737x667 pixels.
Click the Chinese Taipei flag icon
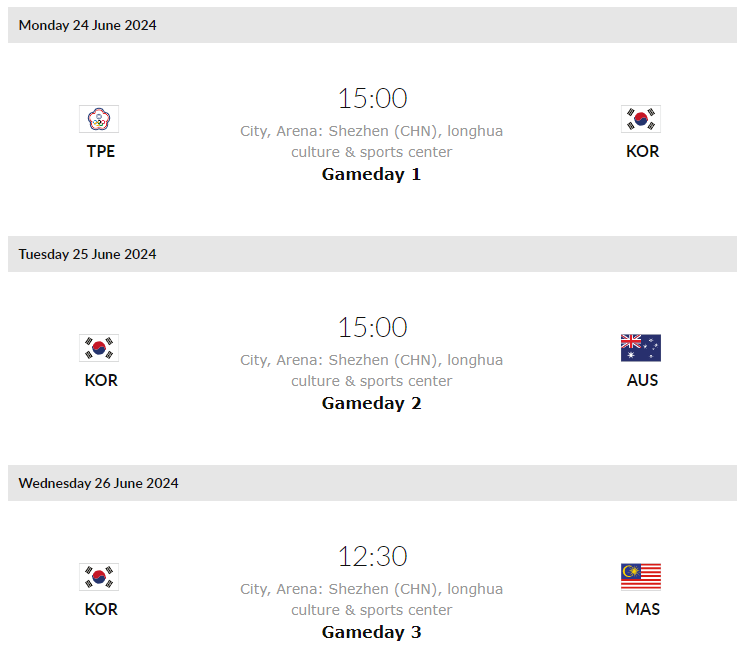point(99,119)
